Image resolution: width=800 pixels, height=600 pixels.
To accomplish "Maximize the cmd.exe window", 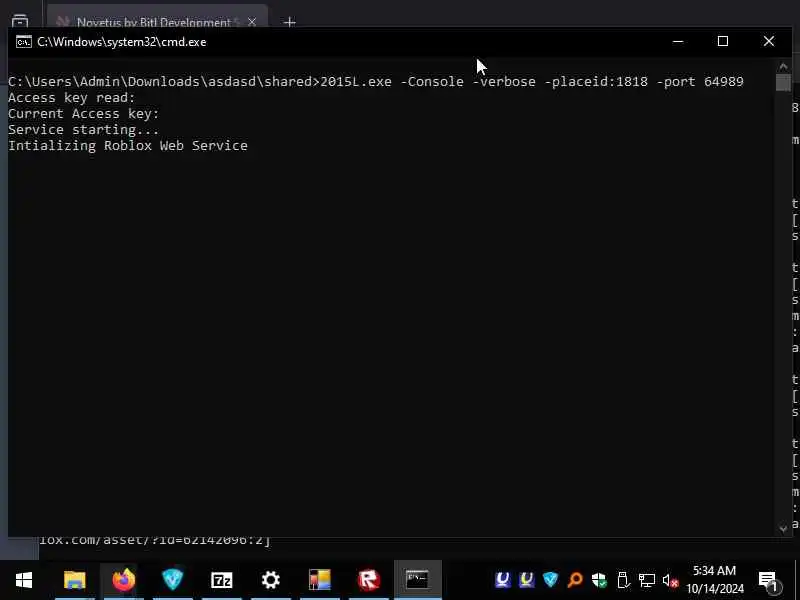I will tap(722, 41).
